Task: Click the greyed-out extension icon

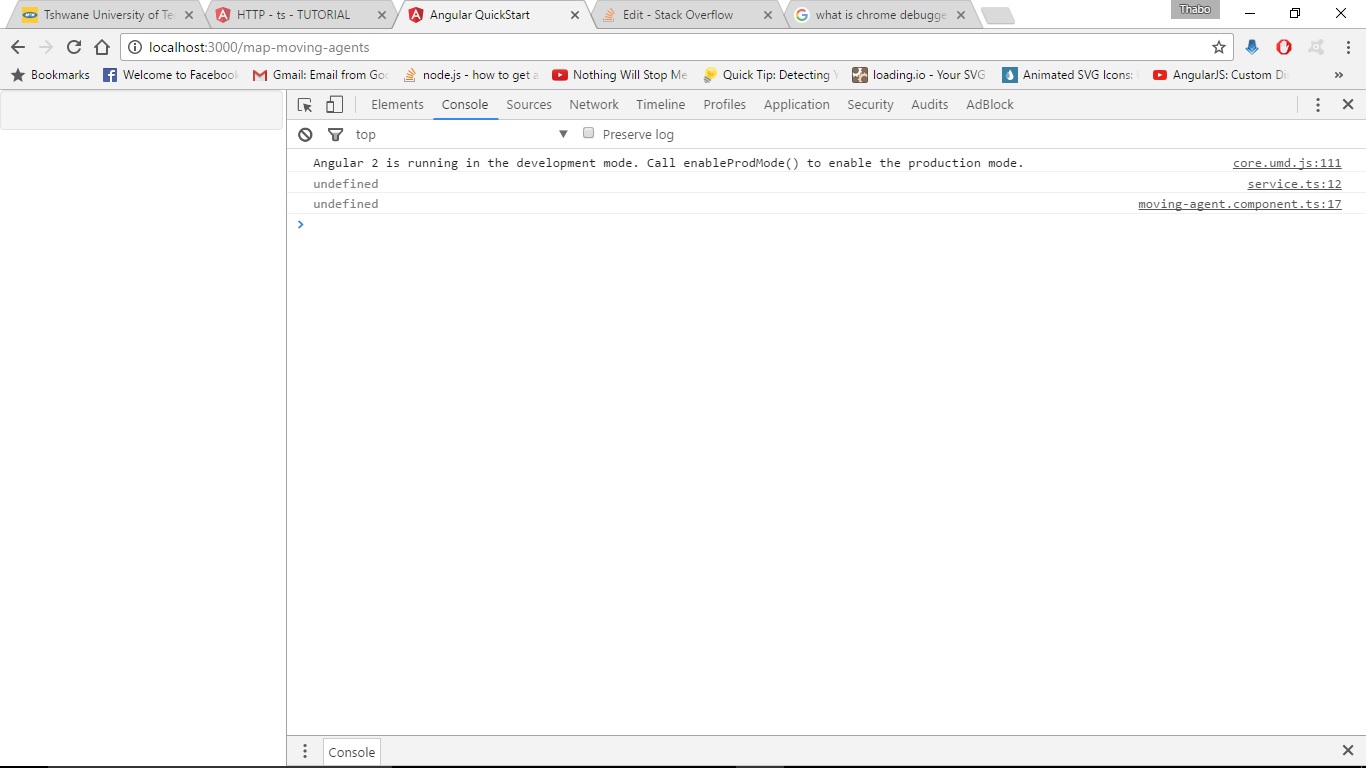Action: [1317, 47]
